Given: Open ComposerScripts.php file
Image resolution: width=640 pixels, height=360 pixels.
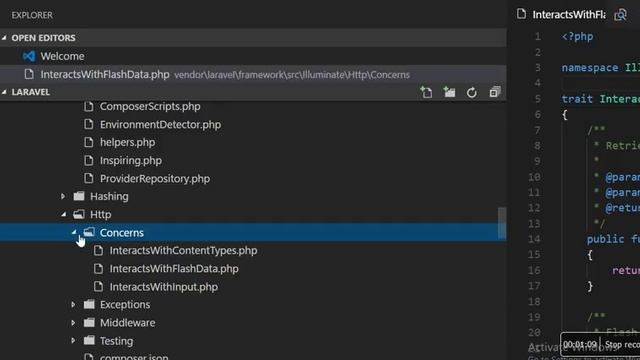Looking at the screenshot, I should tap(150, 107).
